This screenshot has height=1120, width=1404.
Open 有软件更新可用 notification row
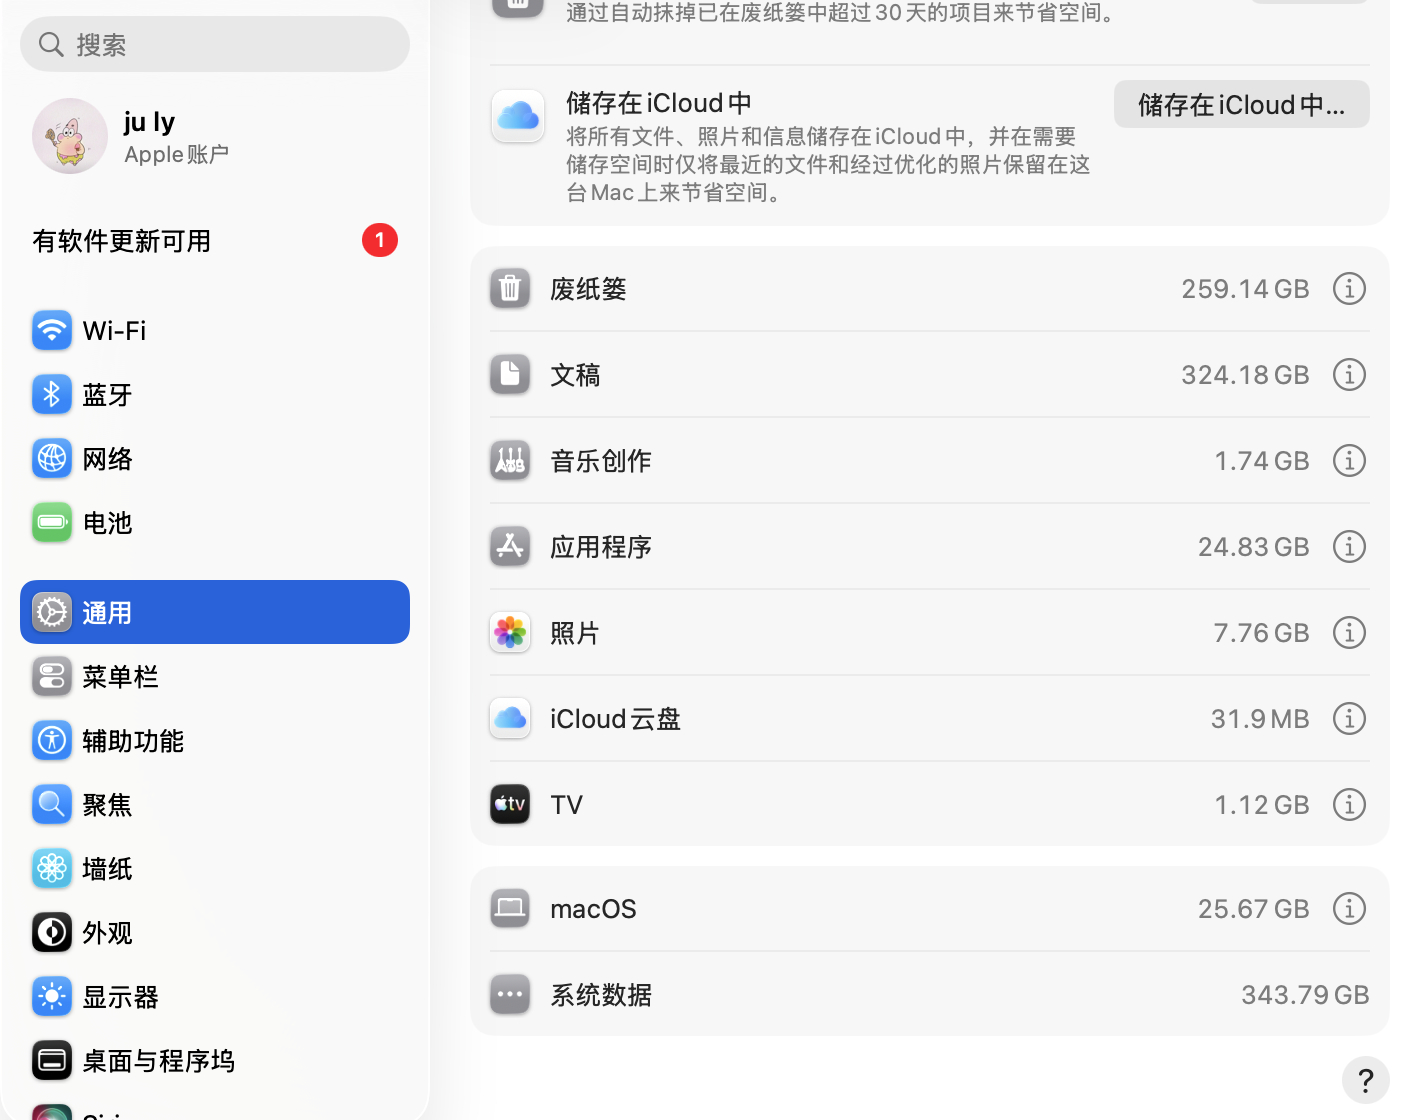point(215,241)
